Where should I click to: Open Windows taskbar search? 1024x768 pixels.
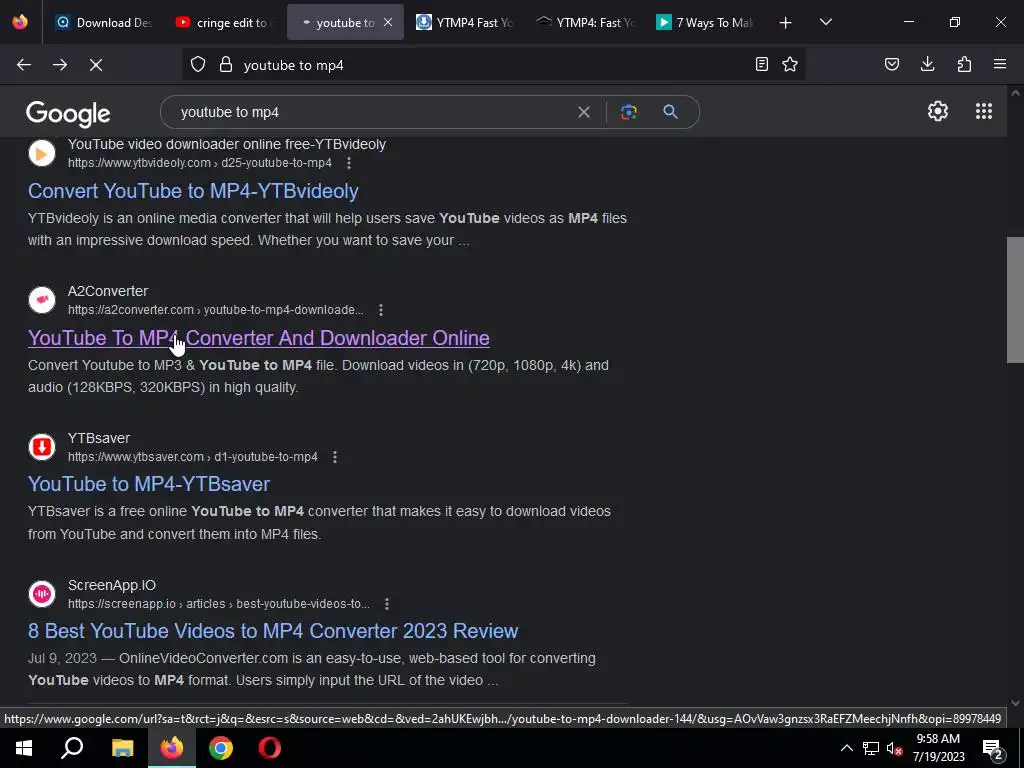click(x=72, y=748)
